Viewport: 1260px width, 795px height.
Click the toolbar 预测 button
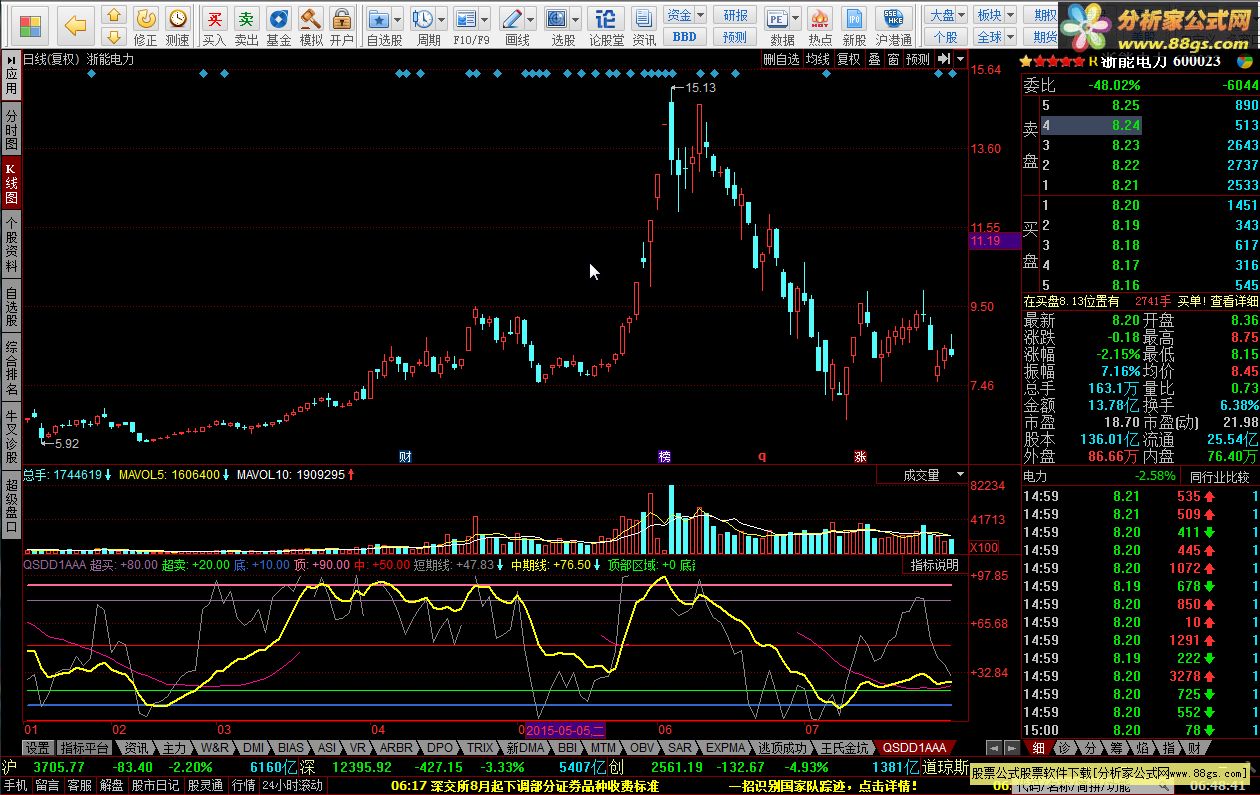(736, 37)
